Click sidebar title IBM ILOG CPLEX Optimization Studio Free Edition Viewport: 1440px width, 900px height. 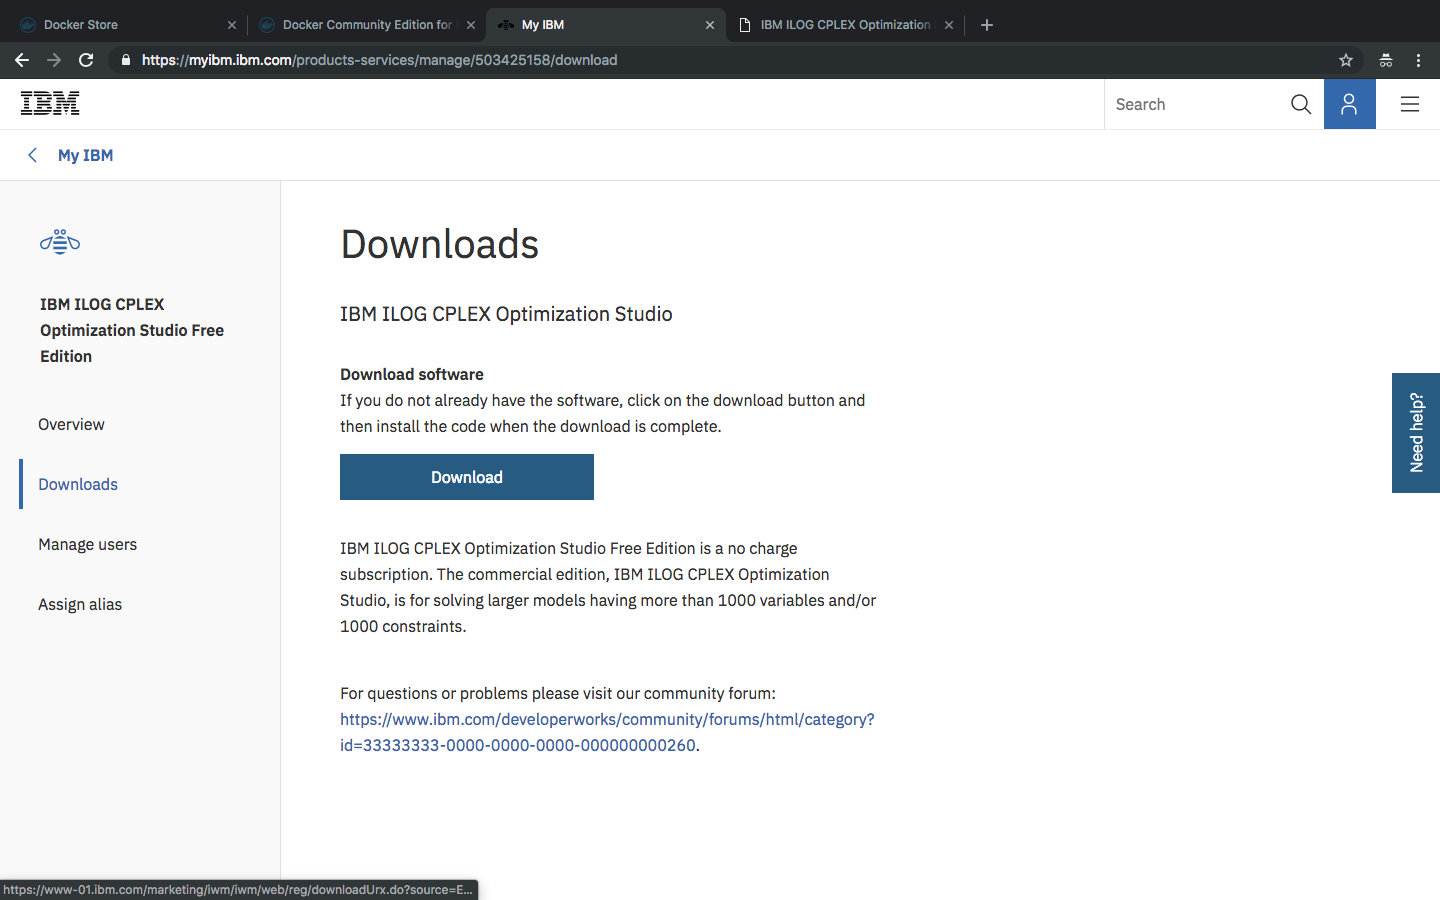tap(132, 330)
